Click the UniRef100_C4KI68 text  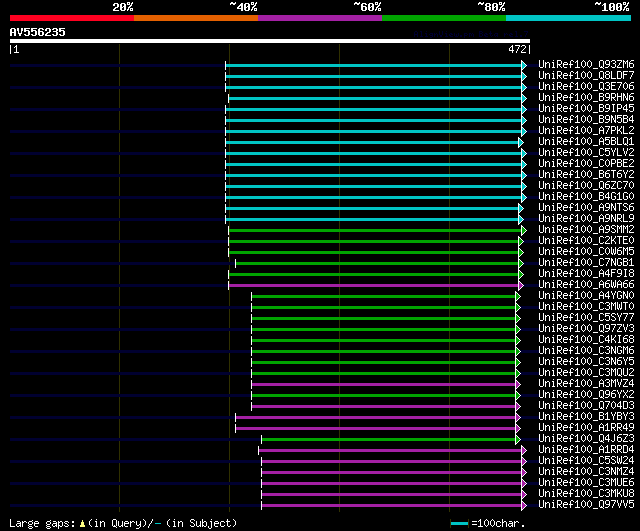tap(586, 340)
